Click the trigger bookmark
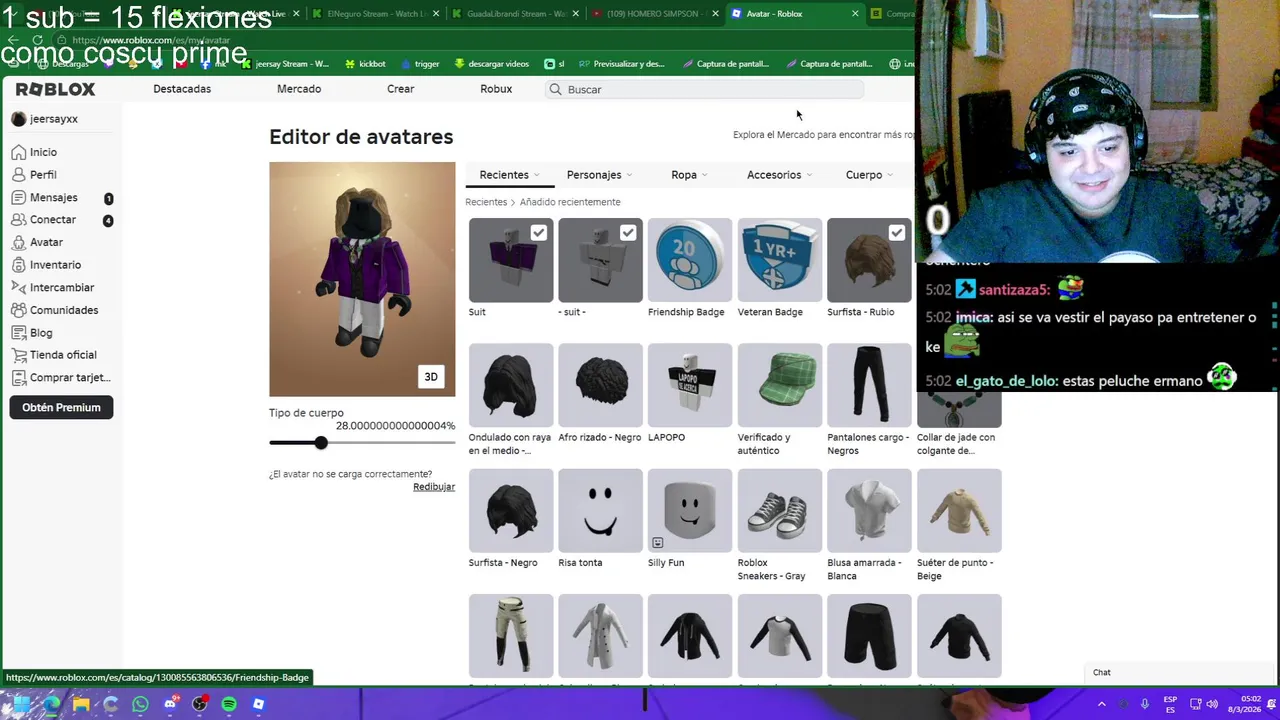Screen dimensions: 1280x720 pos(420,64)
